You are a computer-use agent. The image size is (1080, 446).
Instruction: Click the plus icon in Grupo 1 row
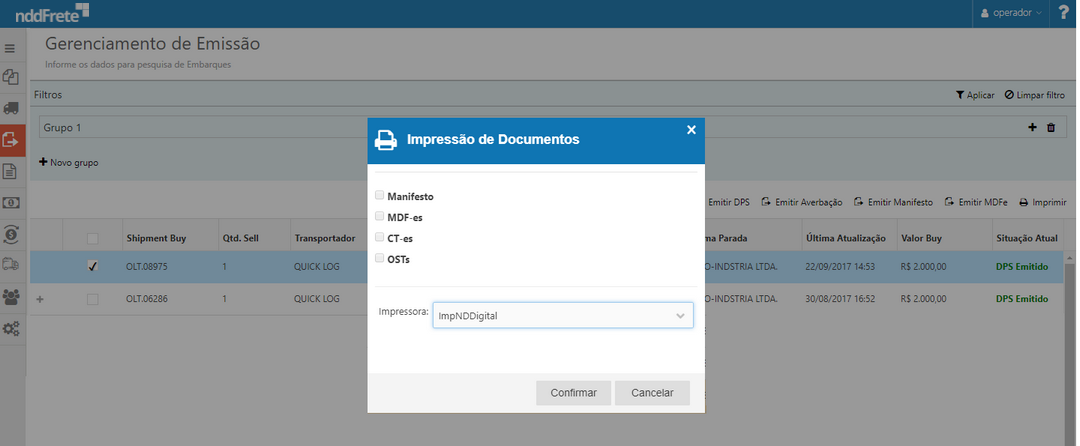[x=1033, y=128]
